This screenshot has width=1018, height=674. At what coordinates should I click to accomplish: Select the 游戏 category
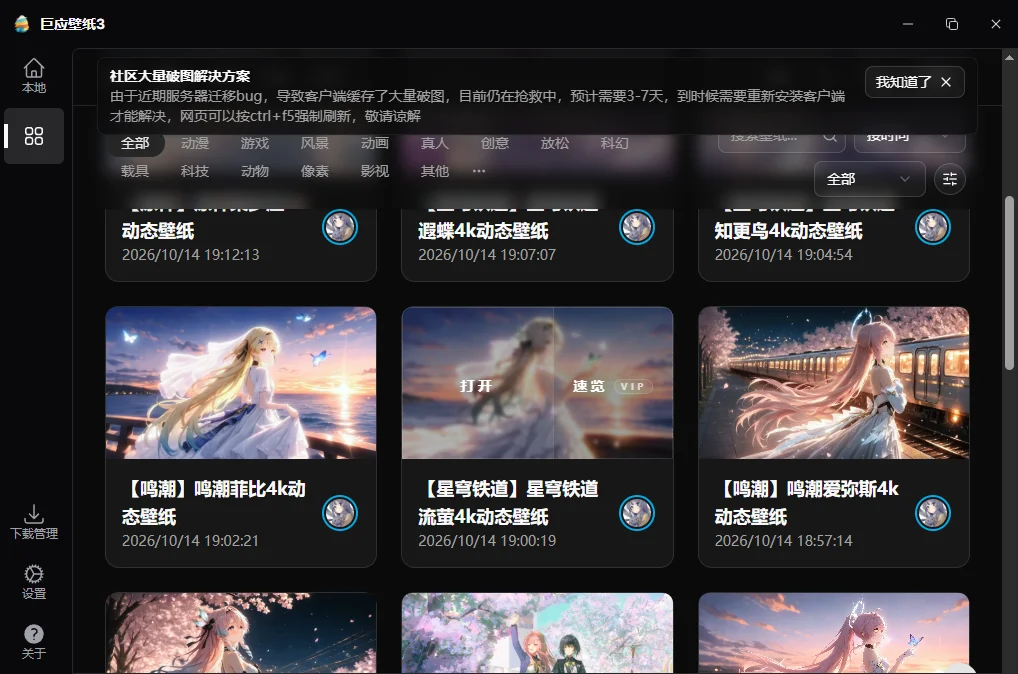coord(254,144)
